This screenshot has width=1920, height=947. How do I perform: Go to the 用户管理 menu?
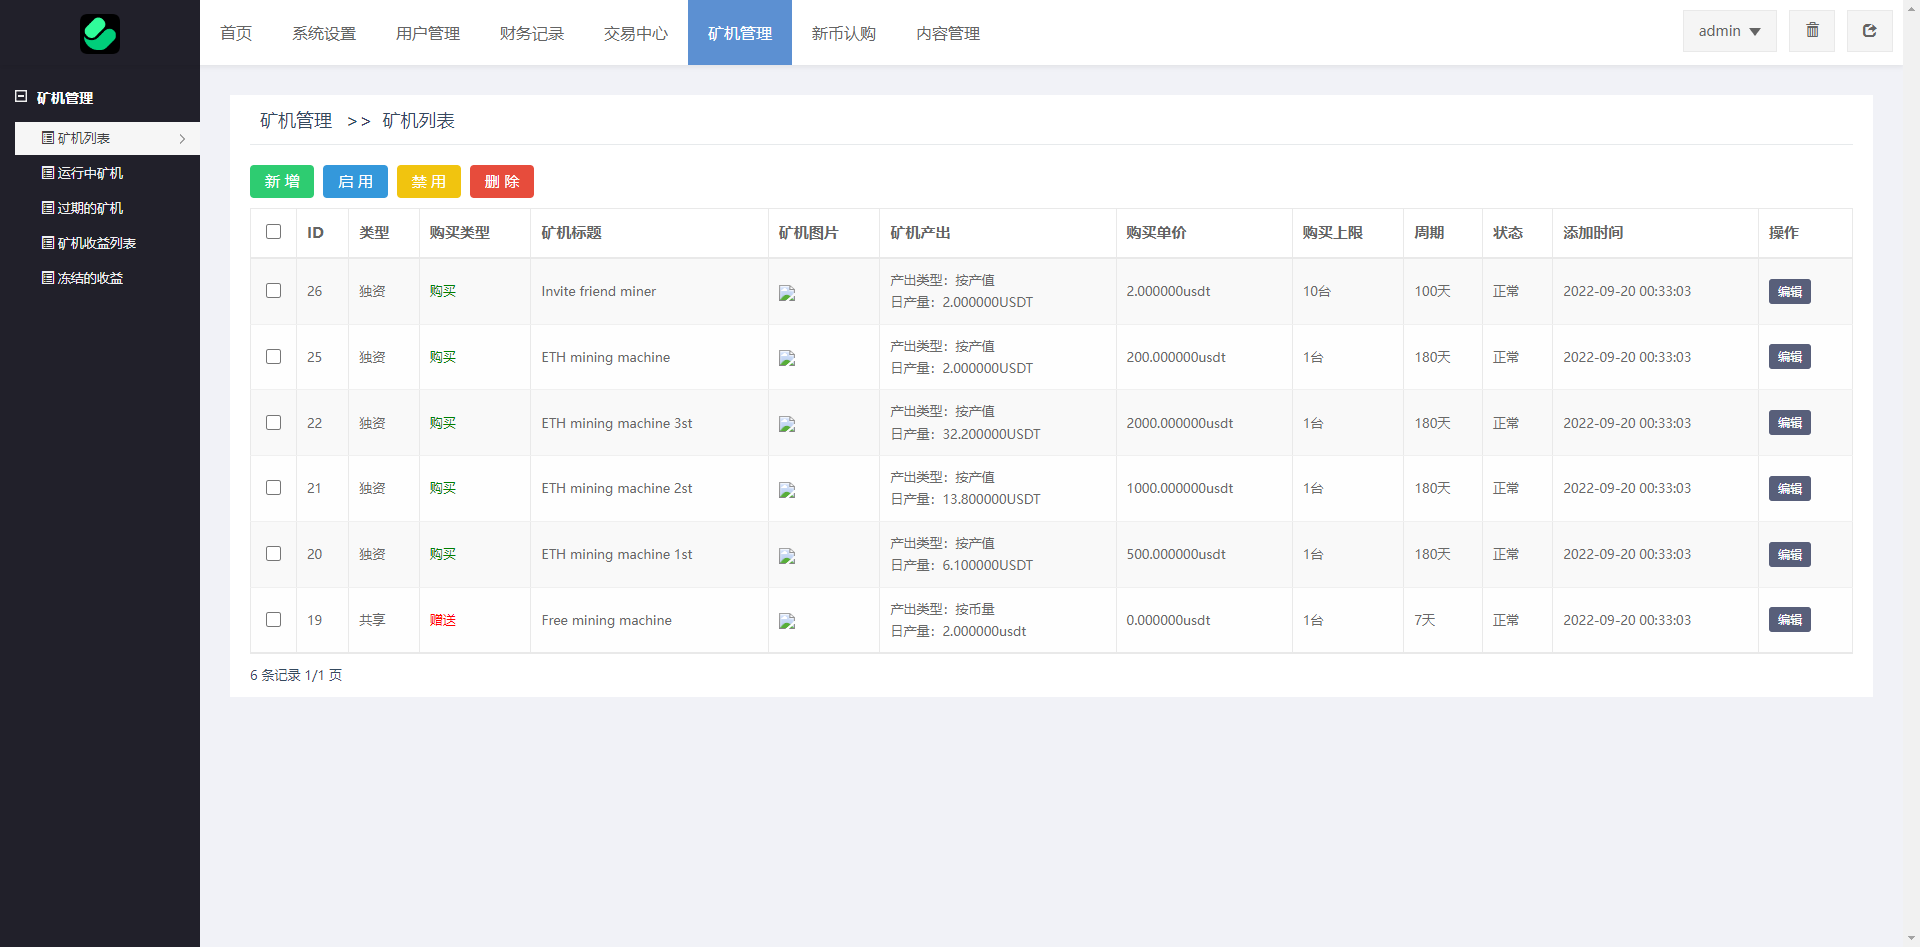[x=427, y=33]
